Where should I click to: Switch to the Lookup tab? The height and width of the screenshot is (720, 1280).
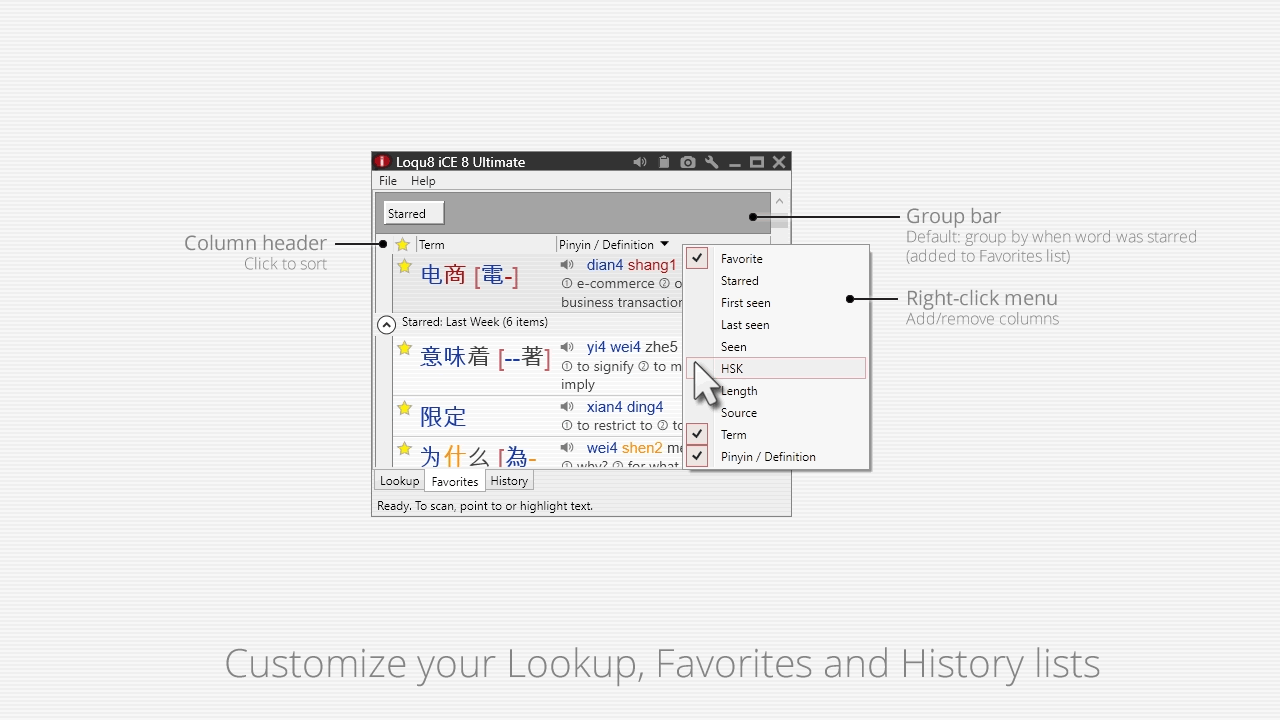399,481
